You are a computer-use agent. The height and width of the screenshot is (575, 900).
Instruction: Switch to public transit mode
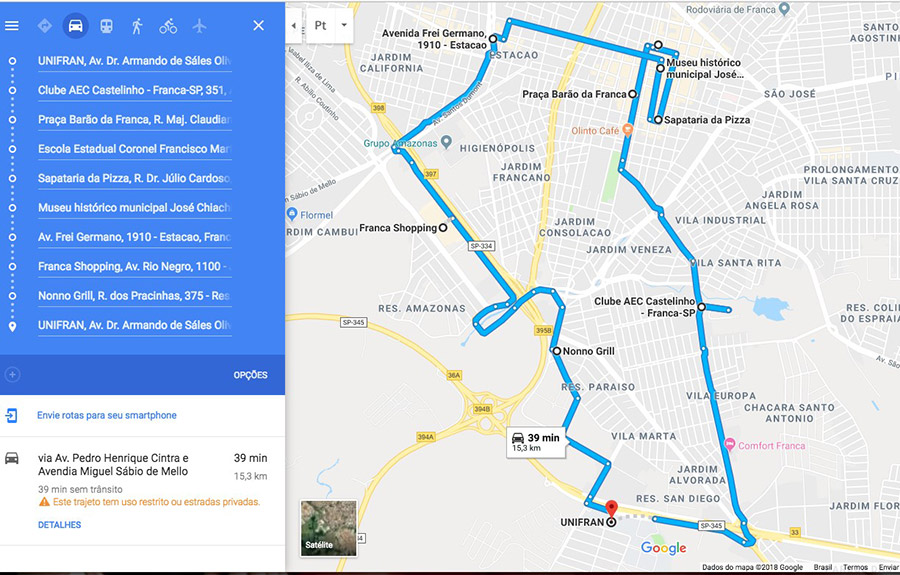106,26
